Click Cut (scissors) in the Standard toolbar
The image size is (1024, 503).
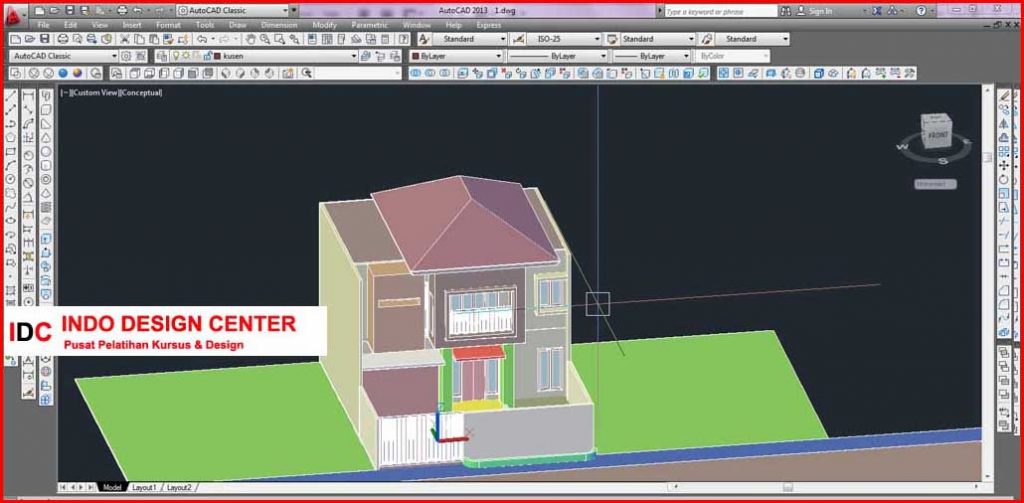click(125, 39)
